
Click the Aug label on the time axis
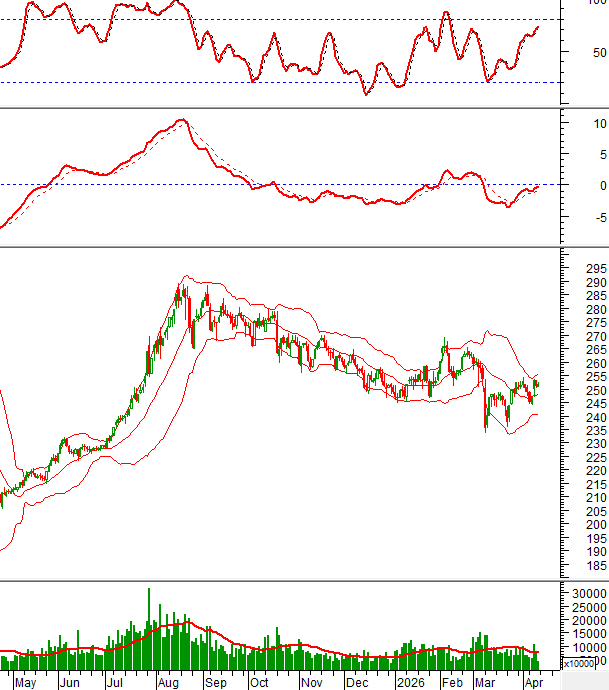coord(166,683)
